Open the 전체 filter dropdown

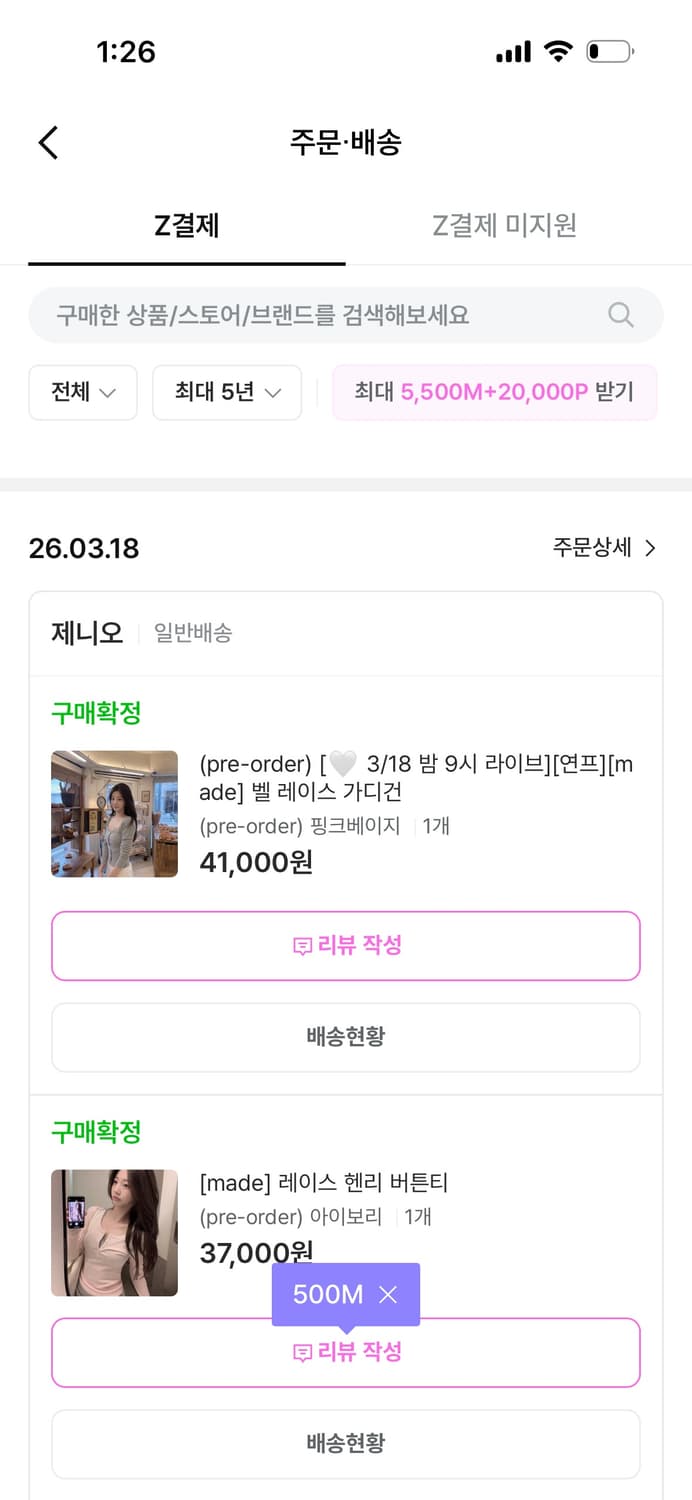[83, 392]
